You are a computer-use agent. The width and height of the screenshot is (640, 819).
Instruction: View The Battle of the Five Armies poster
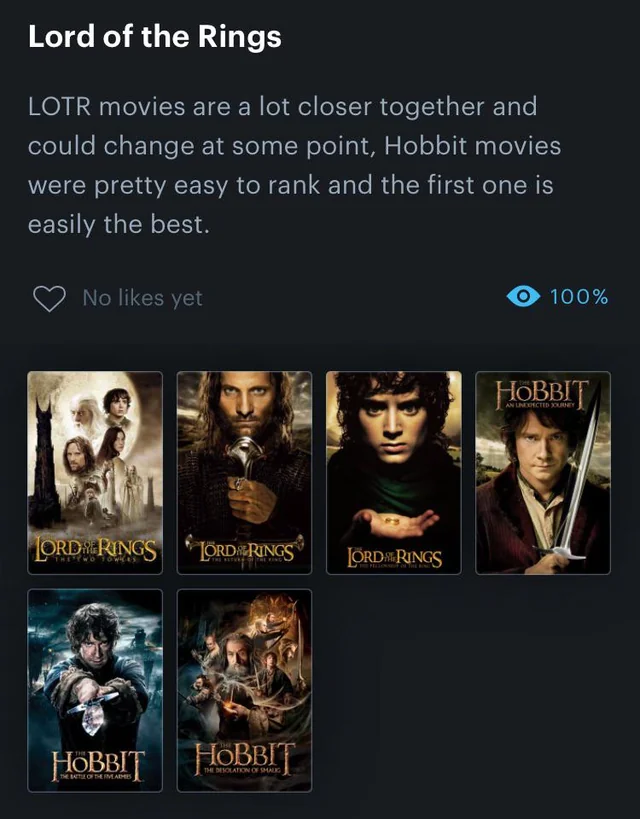pos(95,691)
